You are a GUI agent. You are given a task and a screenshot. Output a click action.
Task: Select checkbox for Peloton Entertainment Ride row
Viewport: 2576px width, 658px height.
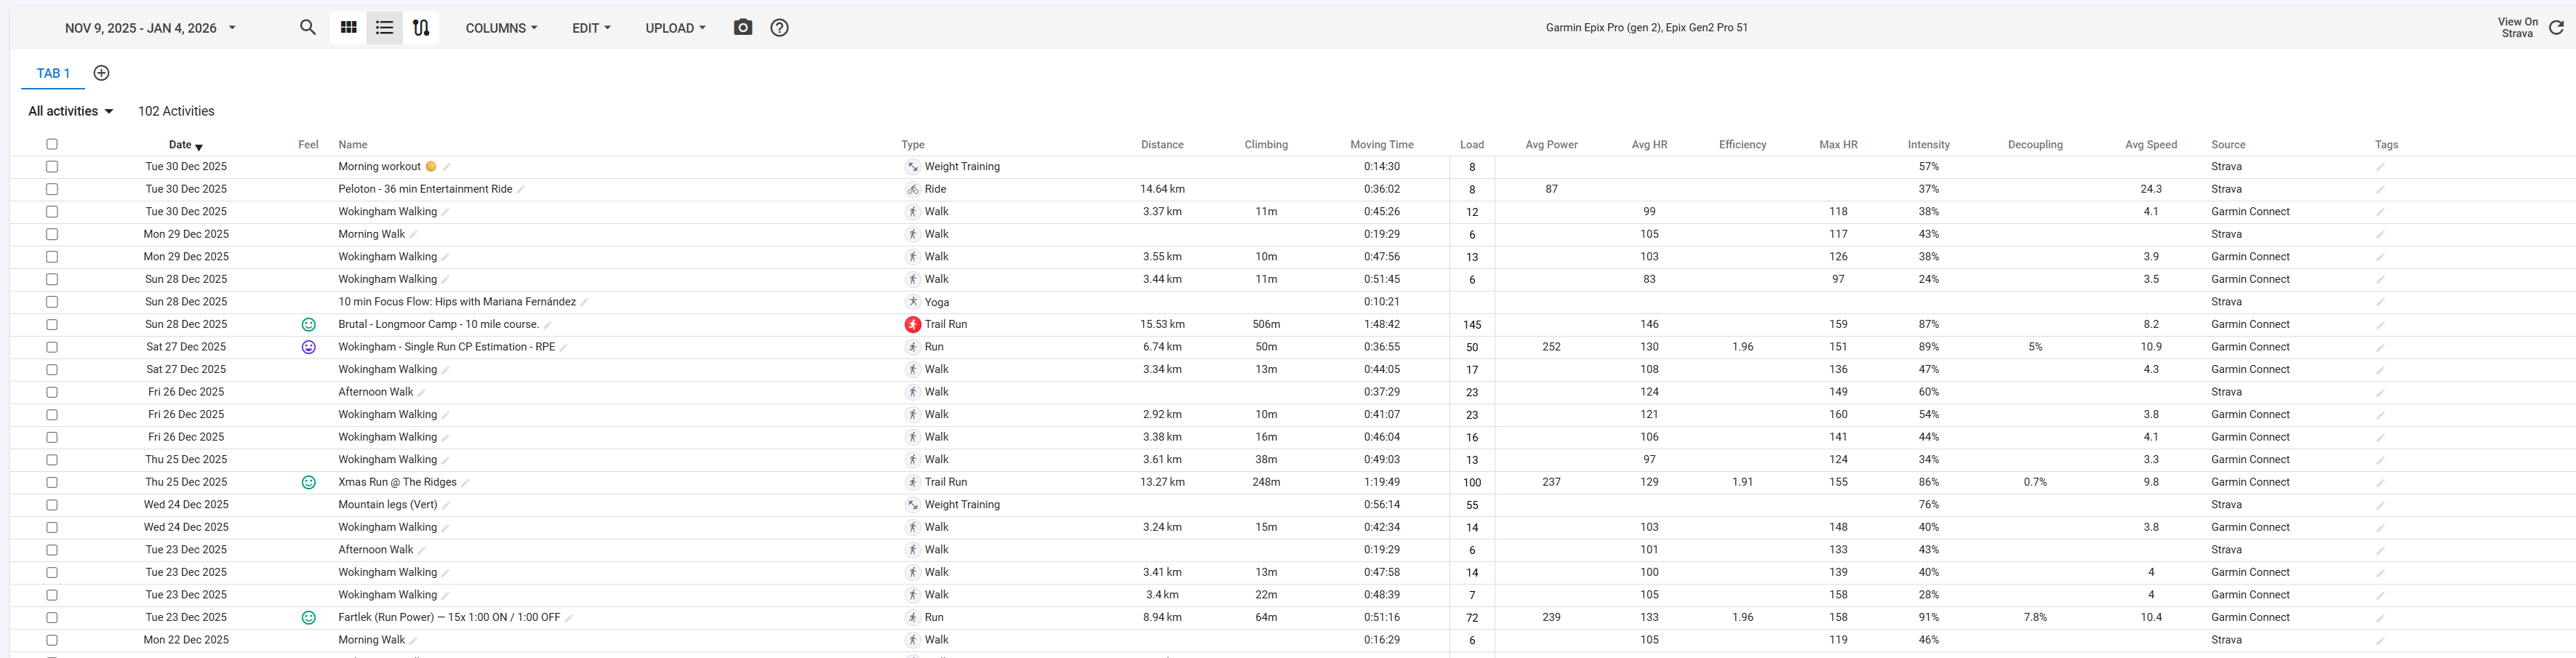(x=52, y=189)
